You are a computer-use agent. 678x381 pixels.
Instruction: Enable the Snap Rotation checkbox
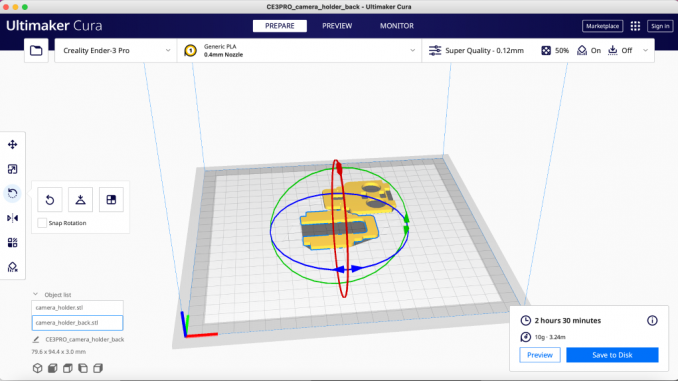pos(42,223)
